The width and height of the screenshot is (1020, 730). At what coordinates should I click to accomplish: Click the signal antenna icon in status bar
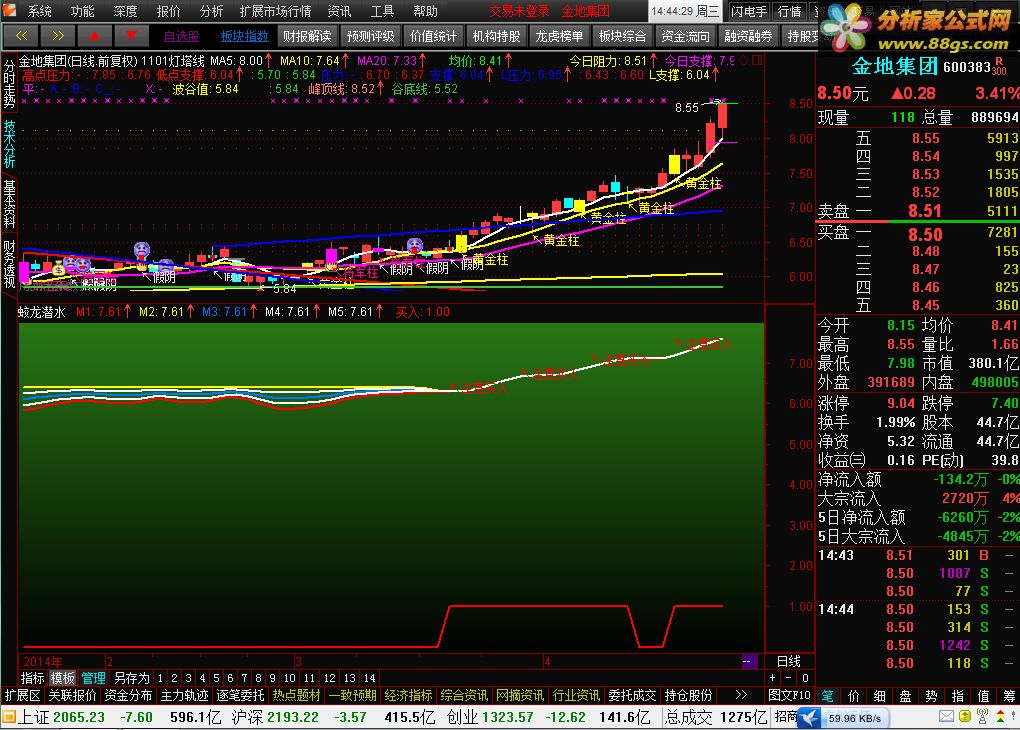(982, 716)
